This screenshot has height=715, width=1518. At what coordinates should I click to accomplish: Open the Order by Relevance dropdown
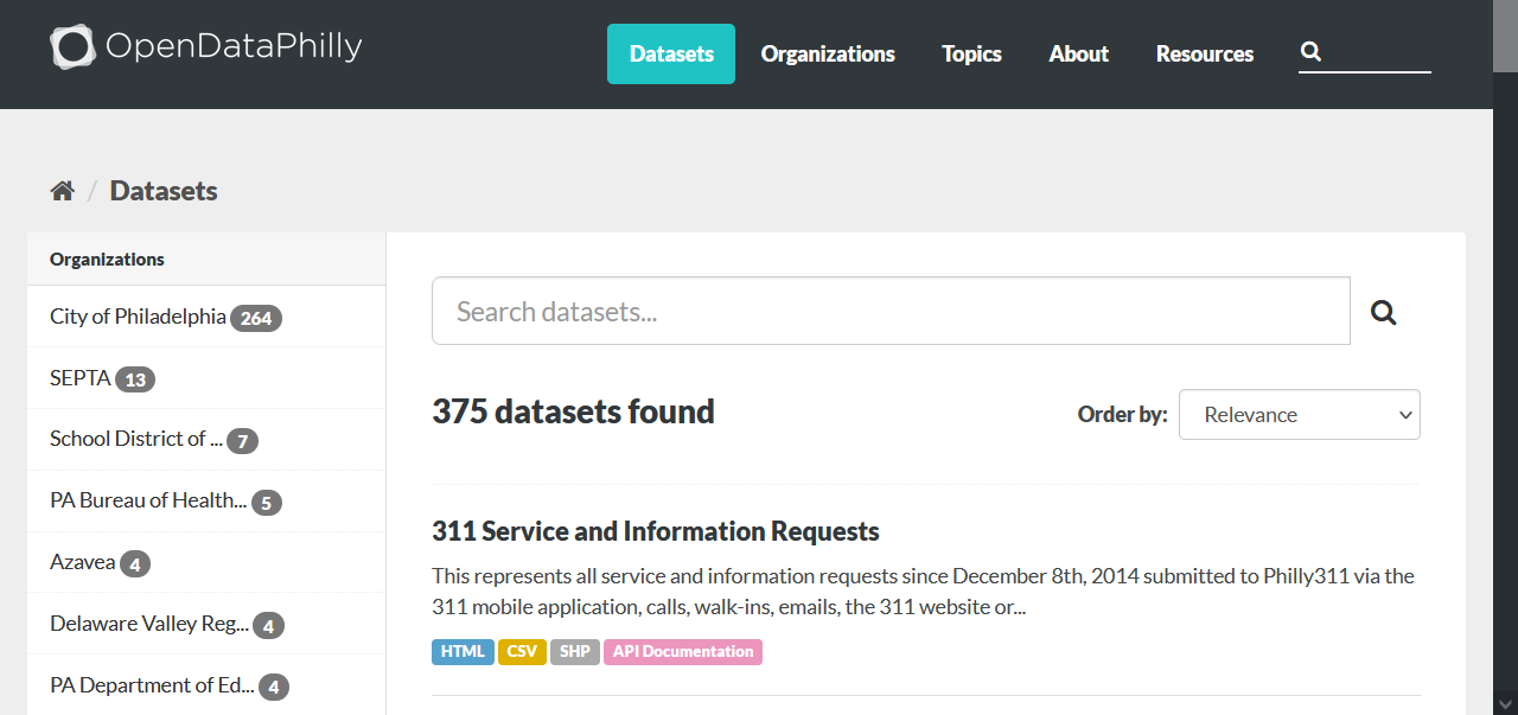tap(1299, 414)
